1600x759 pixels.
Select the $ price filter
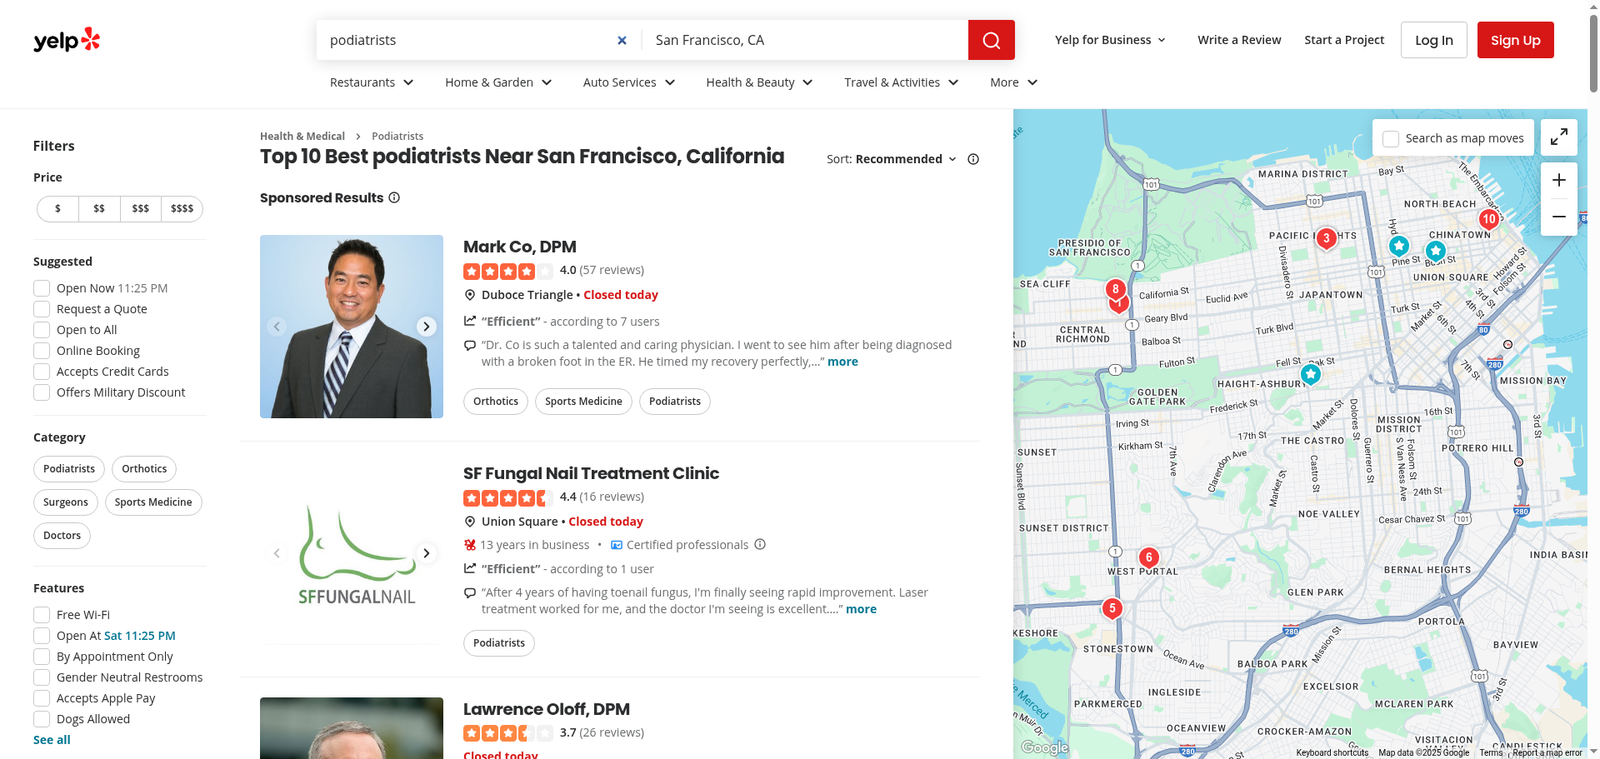click(58, 209)
